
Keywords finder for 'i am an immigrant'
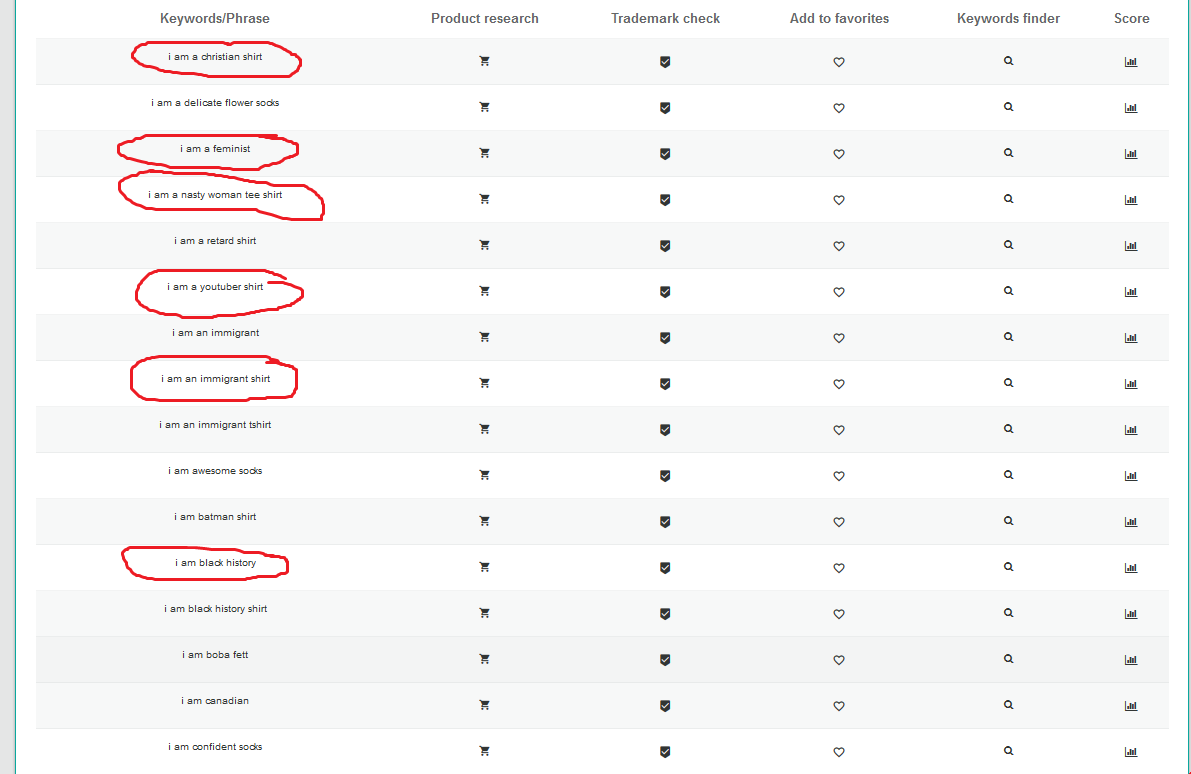click(x=1008, y=337)
